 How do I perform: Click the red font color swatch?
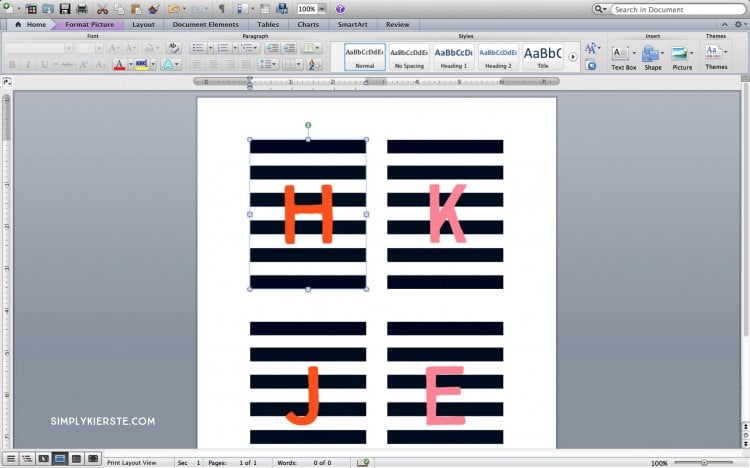click(118, 65)
